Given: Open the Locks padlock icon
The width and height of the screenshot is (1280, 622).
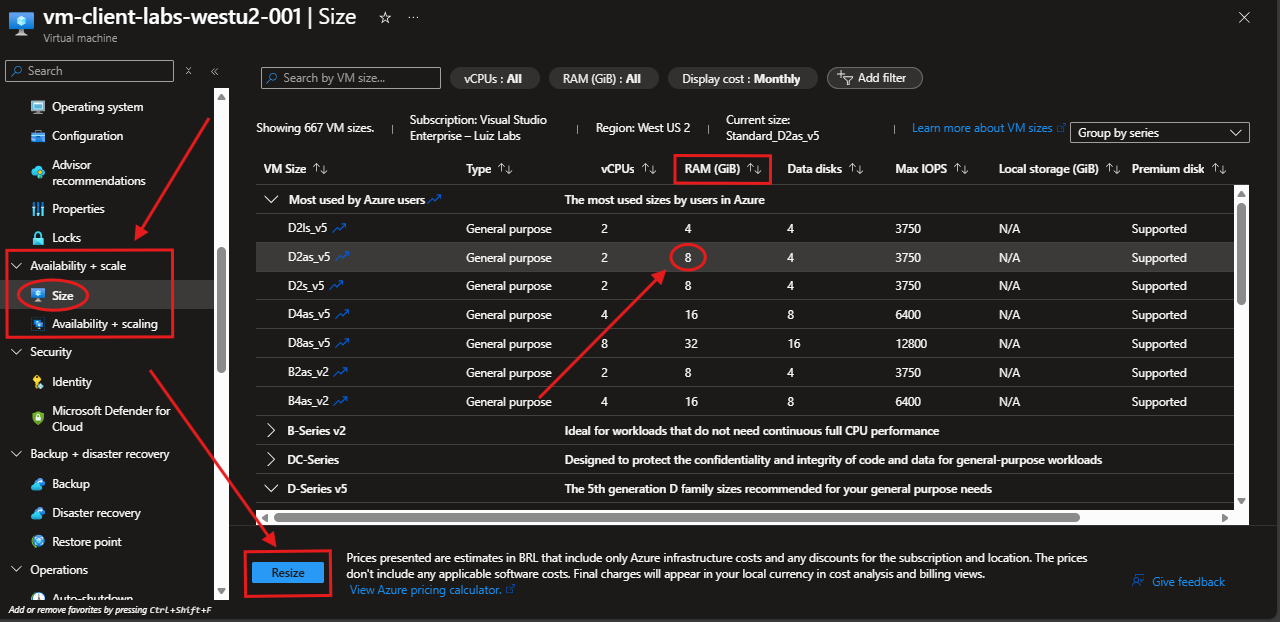Looking at the screenshot, I should pyautogui.click(x=38, y=238).
